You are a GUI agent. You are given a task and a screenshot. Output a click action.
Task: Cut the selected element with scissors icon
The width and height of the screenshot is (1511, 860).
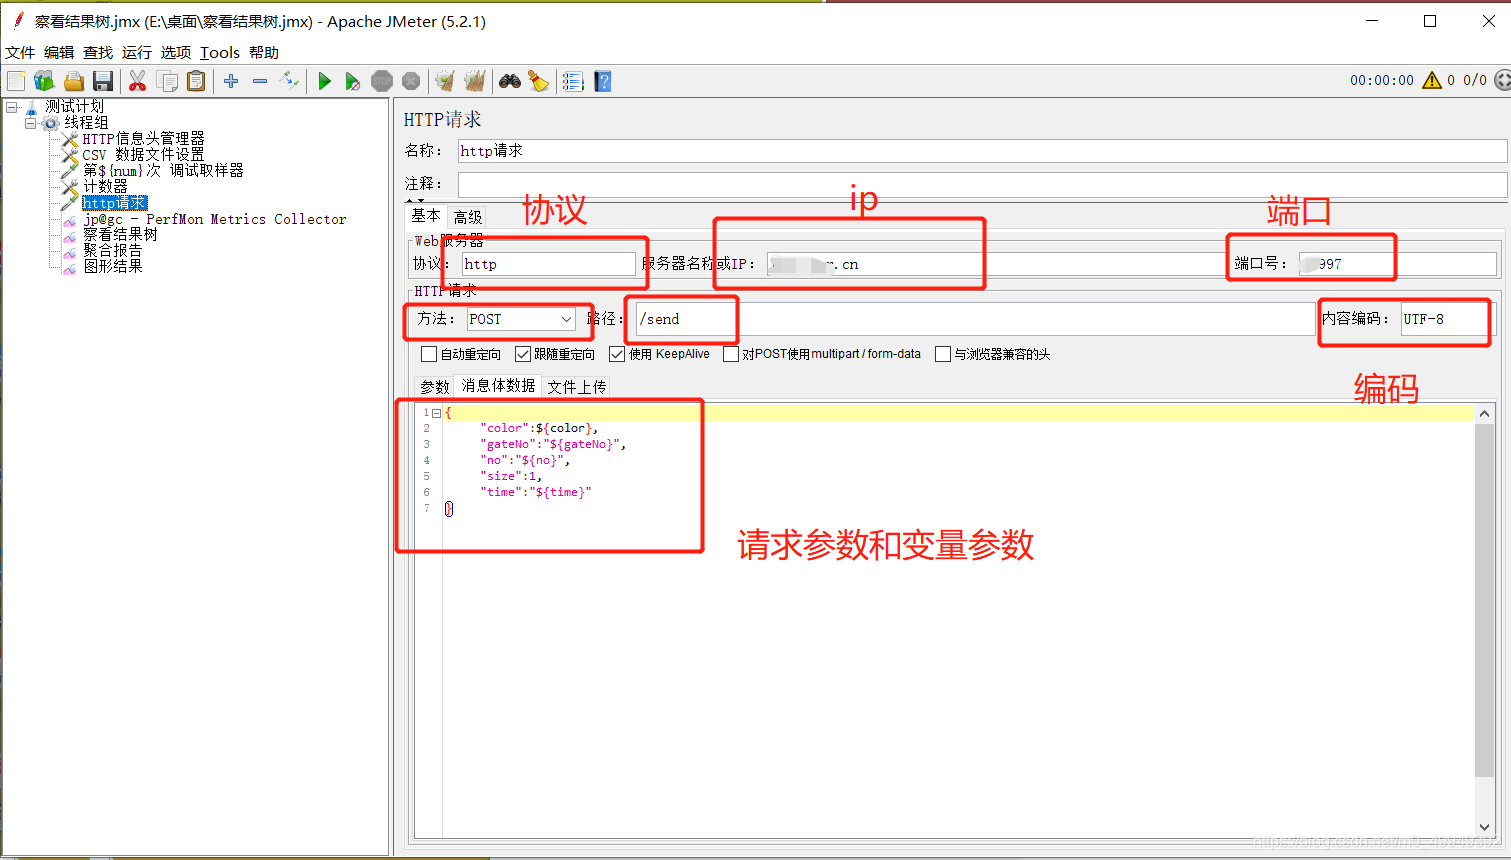[x=138, y=81]
